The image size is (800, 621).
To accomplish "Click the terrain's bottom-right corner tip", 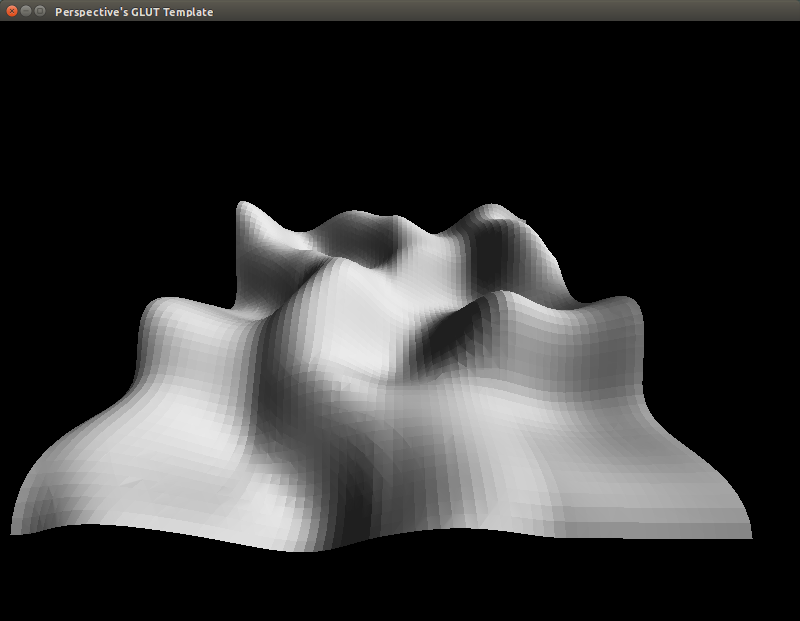I will pos(748,535).
